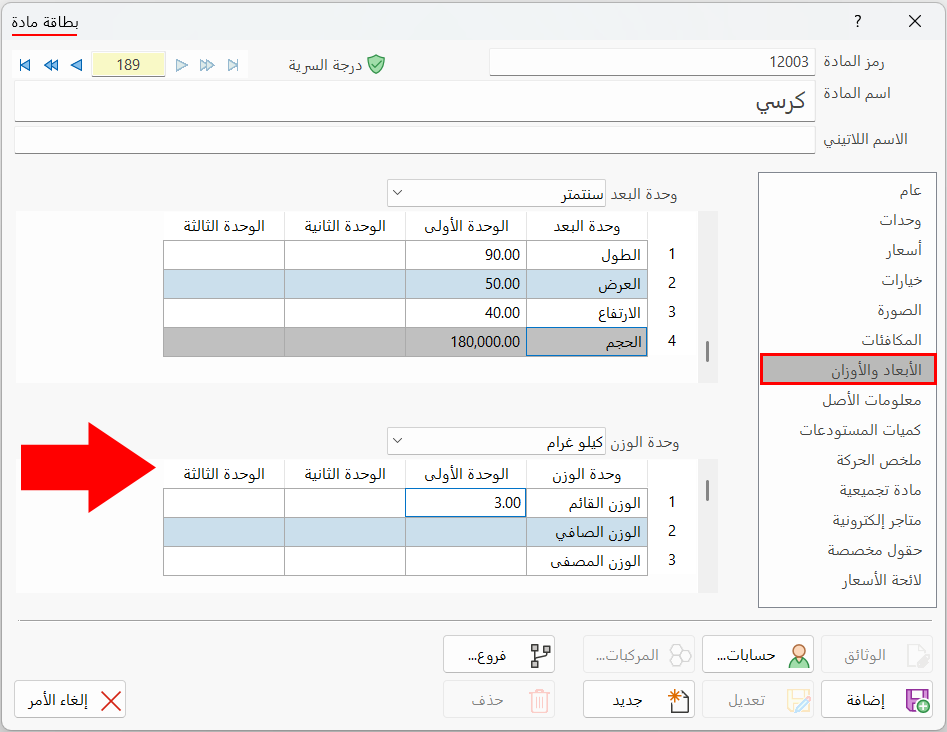Image resolution: width=947 pixels, height=732 pixels.
Task: Click the help question mark in title bar
Action: pos(858,22)
